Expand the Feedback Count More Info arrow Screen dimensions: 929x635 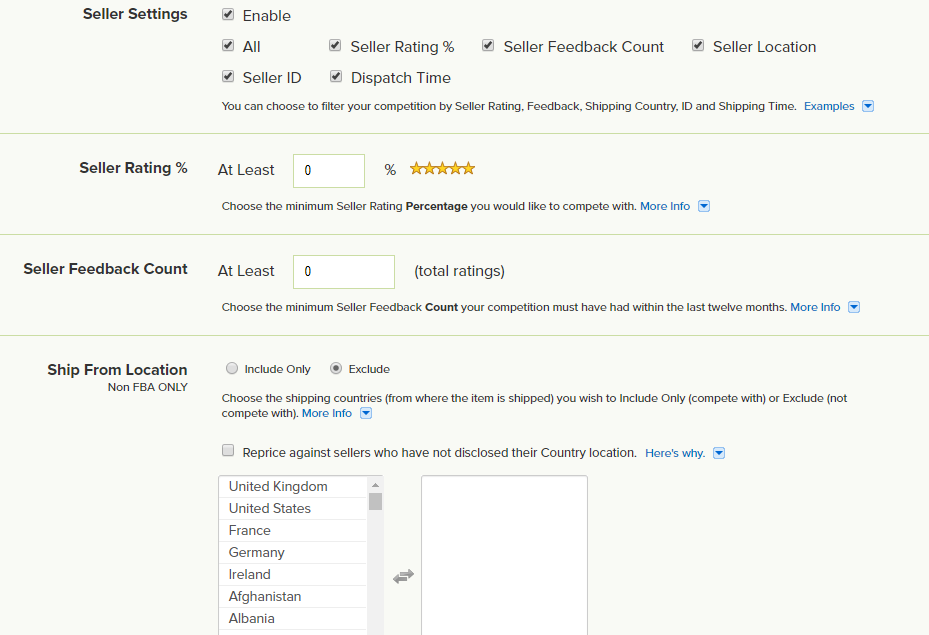(854, 307)
